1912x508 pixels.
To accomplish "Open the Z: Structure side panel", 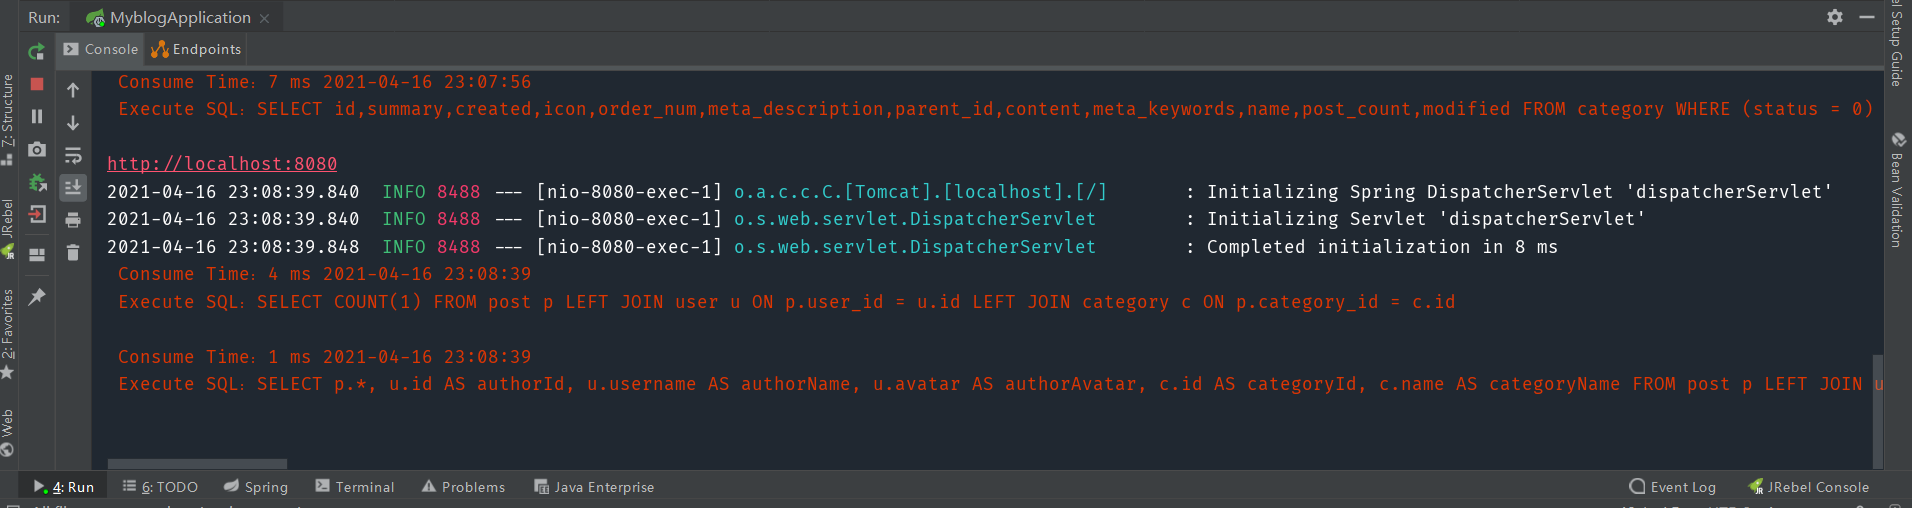I will click(x=8, y=119).
